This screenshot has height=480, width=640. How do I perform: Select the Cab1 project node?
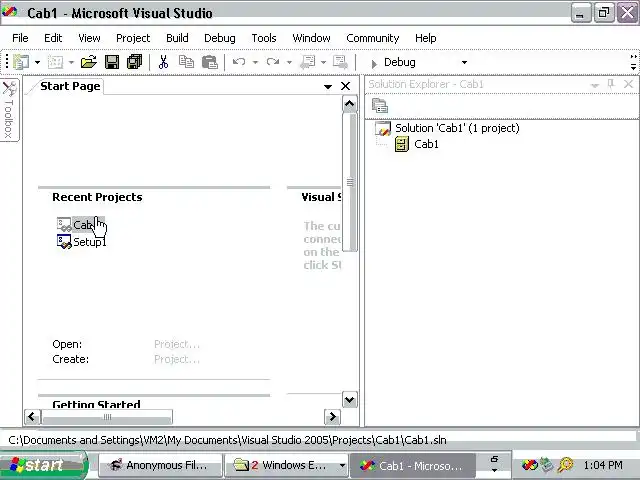426,144
